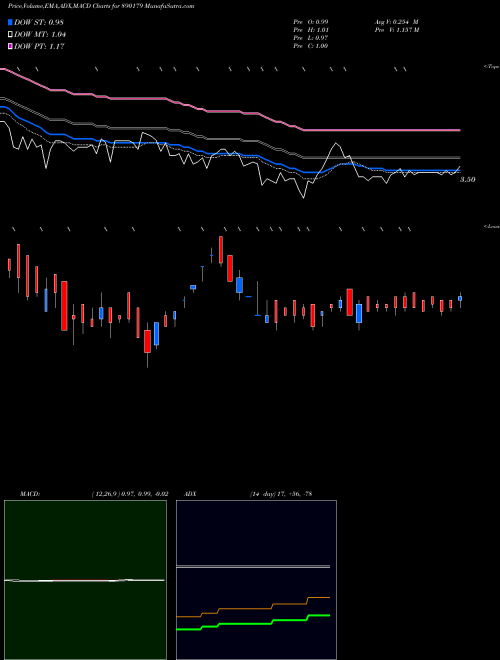Click the 'MACD:' panel heading
Viewport: 500px width, 660px height.
[30, 494]
